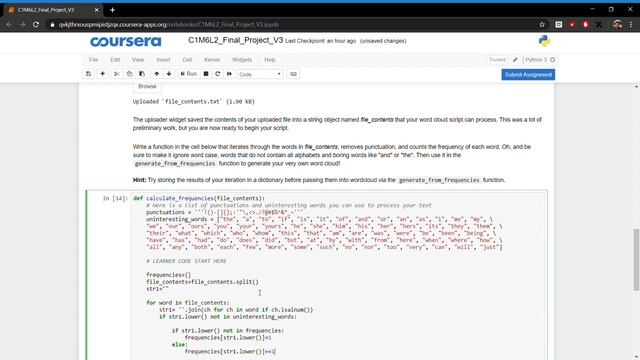Click Submit Assignment button
The width and height of the screenshot is (640, 360).
pos(528,75)
